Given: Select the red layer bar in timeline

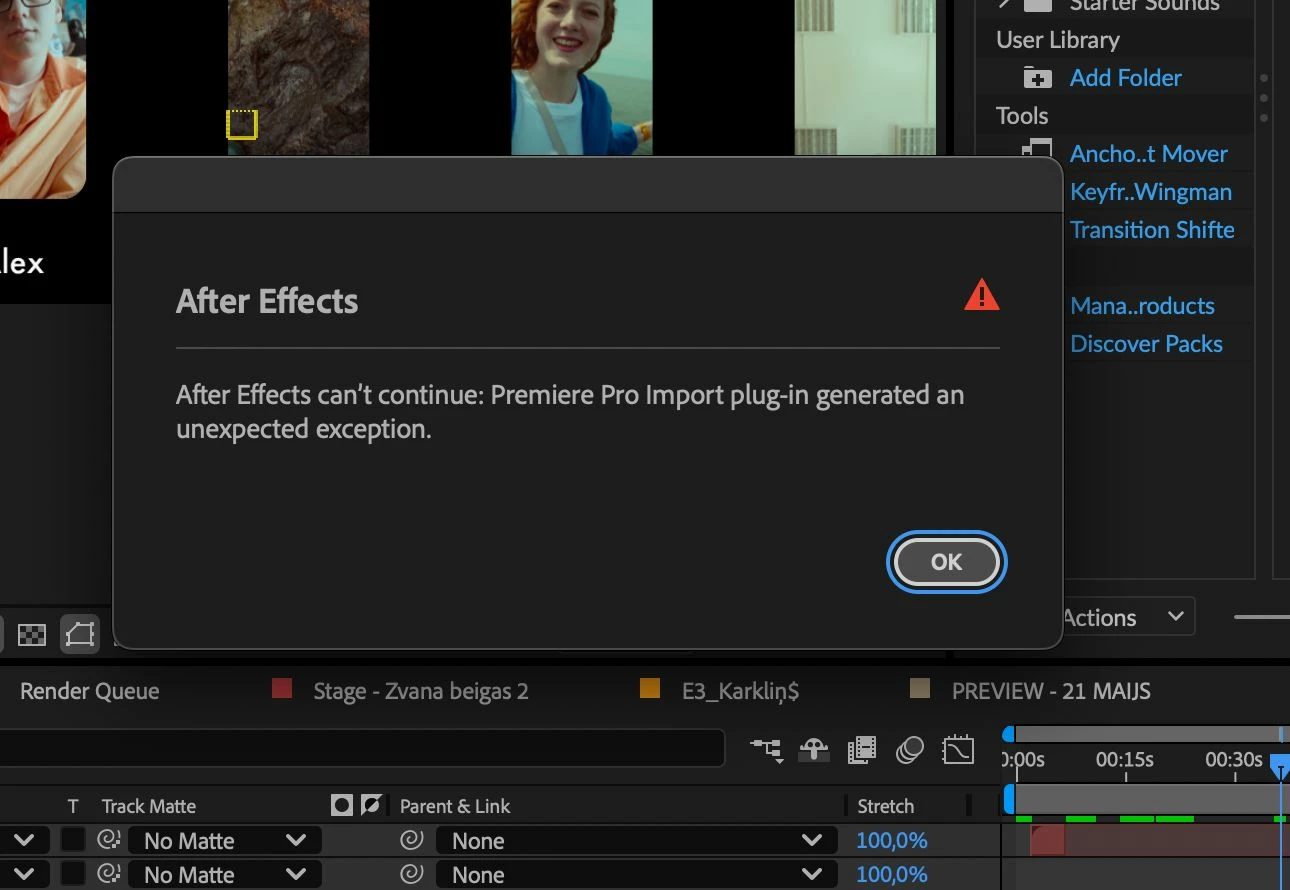Looking at the screenshot, I should [1158, 840].
